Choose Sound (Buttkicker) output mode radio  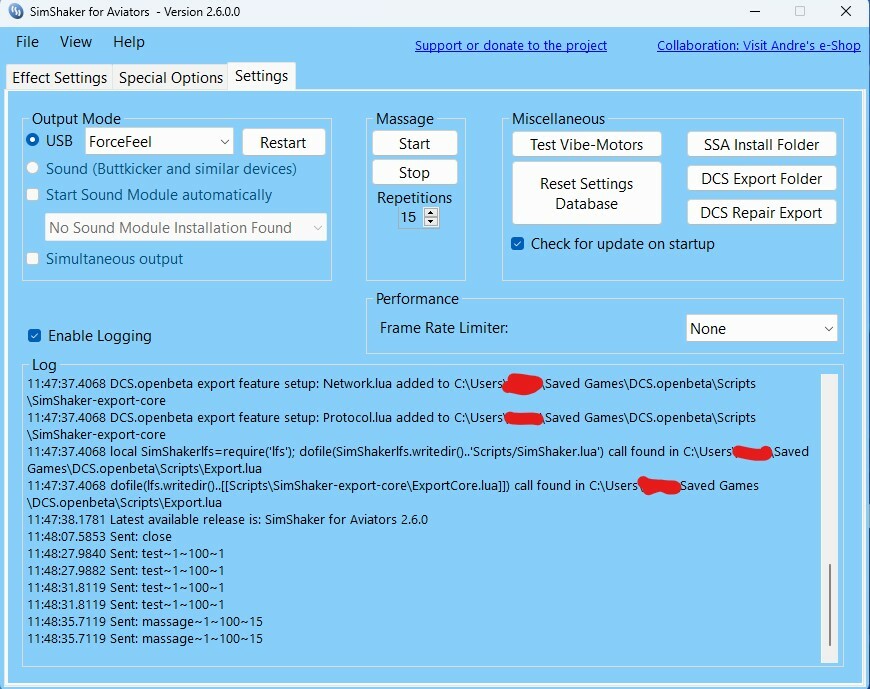(33, 168)
